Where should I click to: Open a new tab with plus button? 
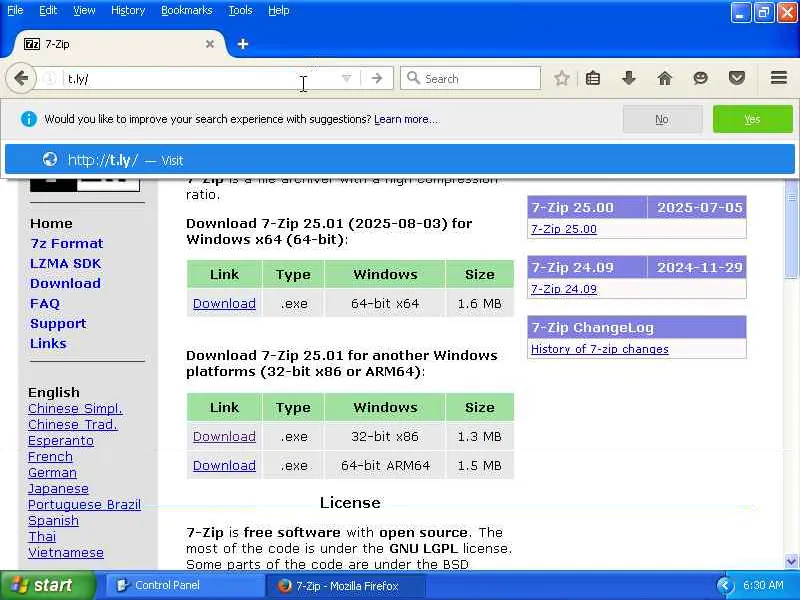click(x=243, y=44)
